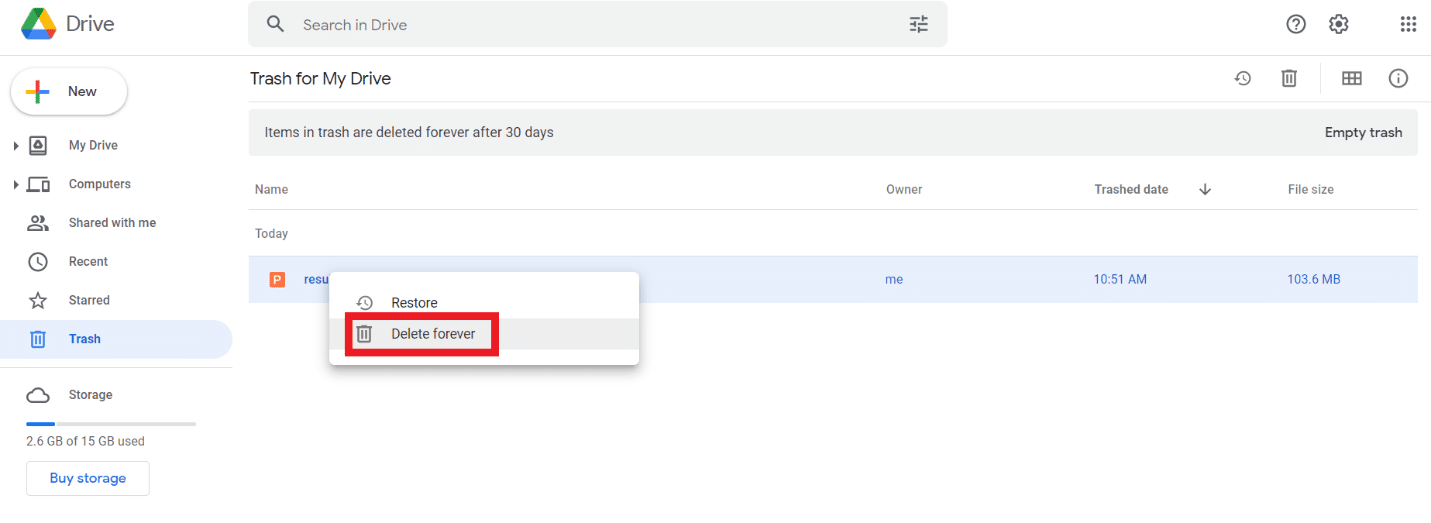Click the Storage cloud icon
1431x523 pixels.
point(38,395)
